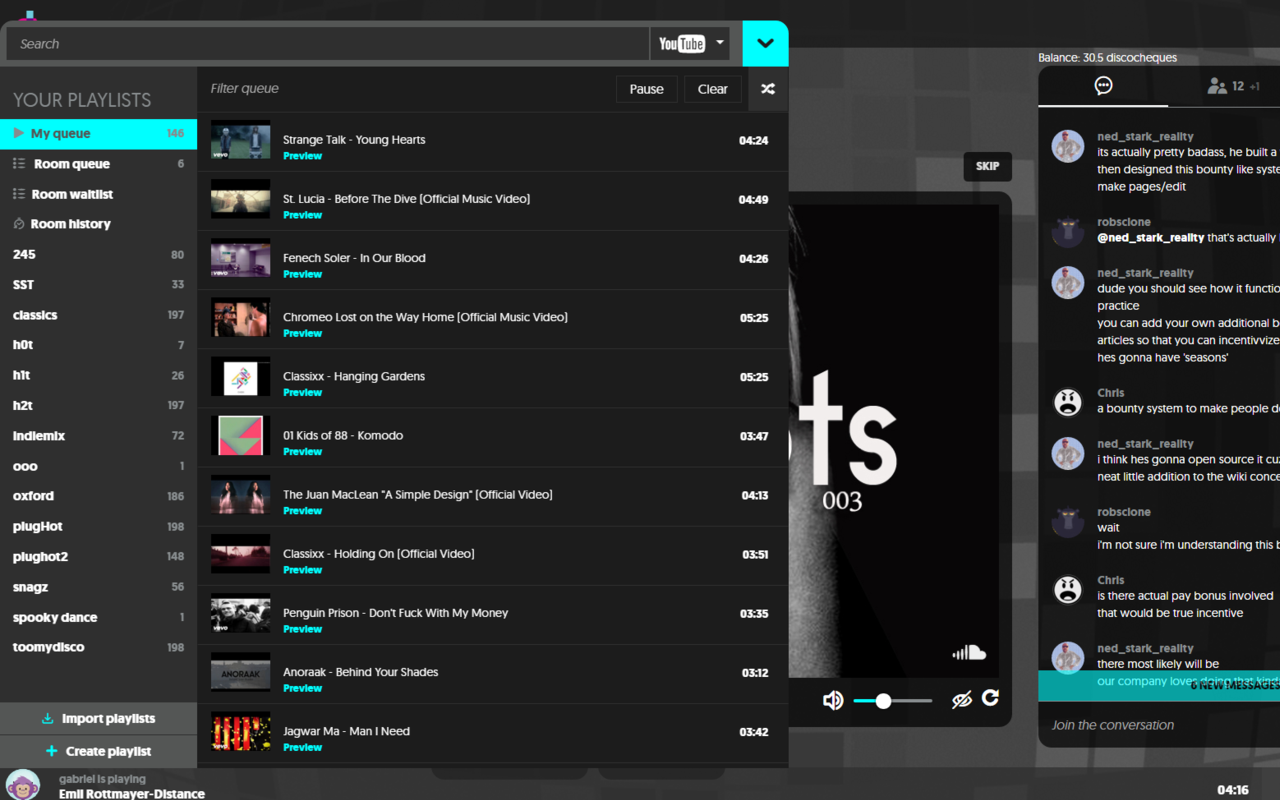The width and height of the screenshot is (1280, 800).
Task: Preview Fenech Soler - In Our Blood
Action: [302, 274]
